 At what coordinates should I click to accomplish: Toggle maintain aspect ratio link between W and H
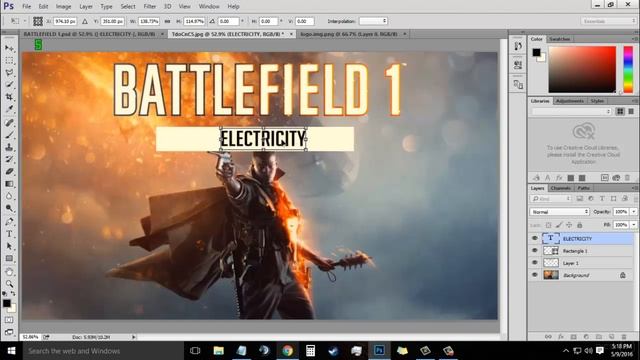[x=167, y=21]
